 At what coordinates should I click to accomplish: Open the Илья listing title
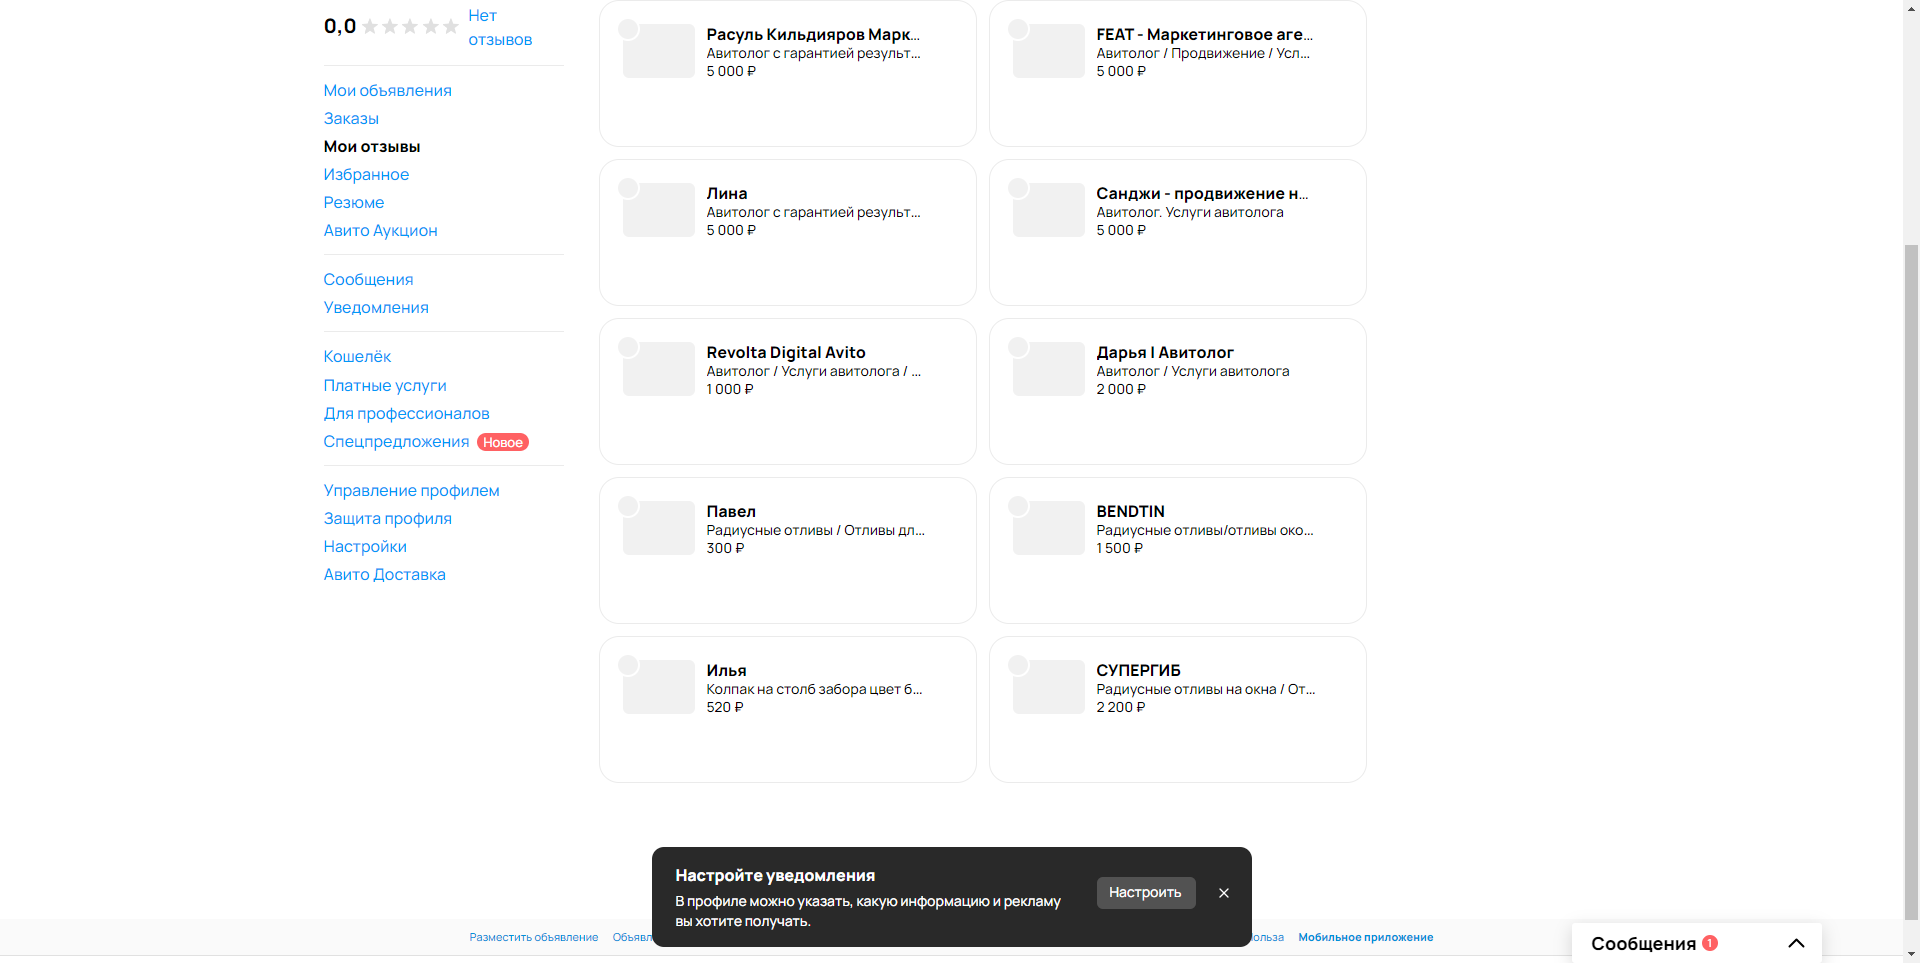pos(726,670)
